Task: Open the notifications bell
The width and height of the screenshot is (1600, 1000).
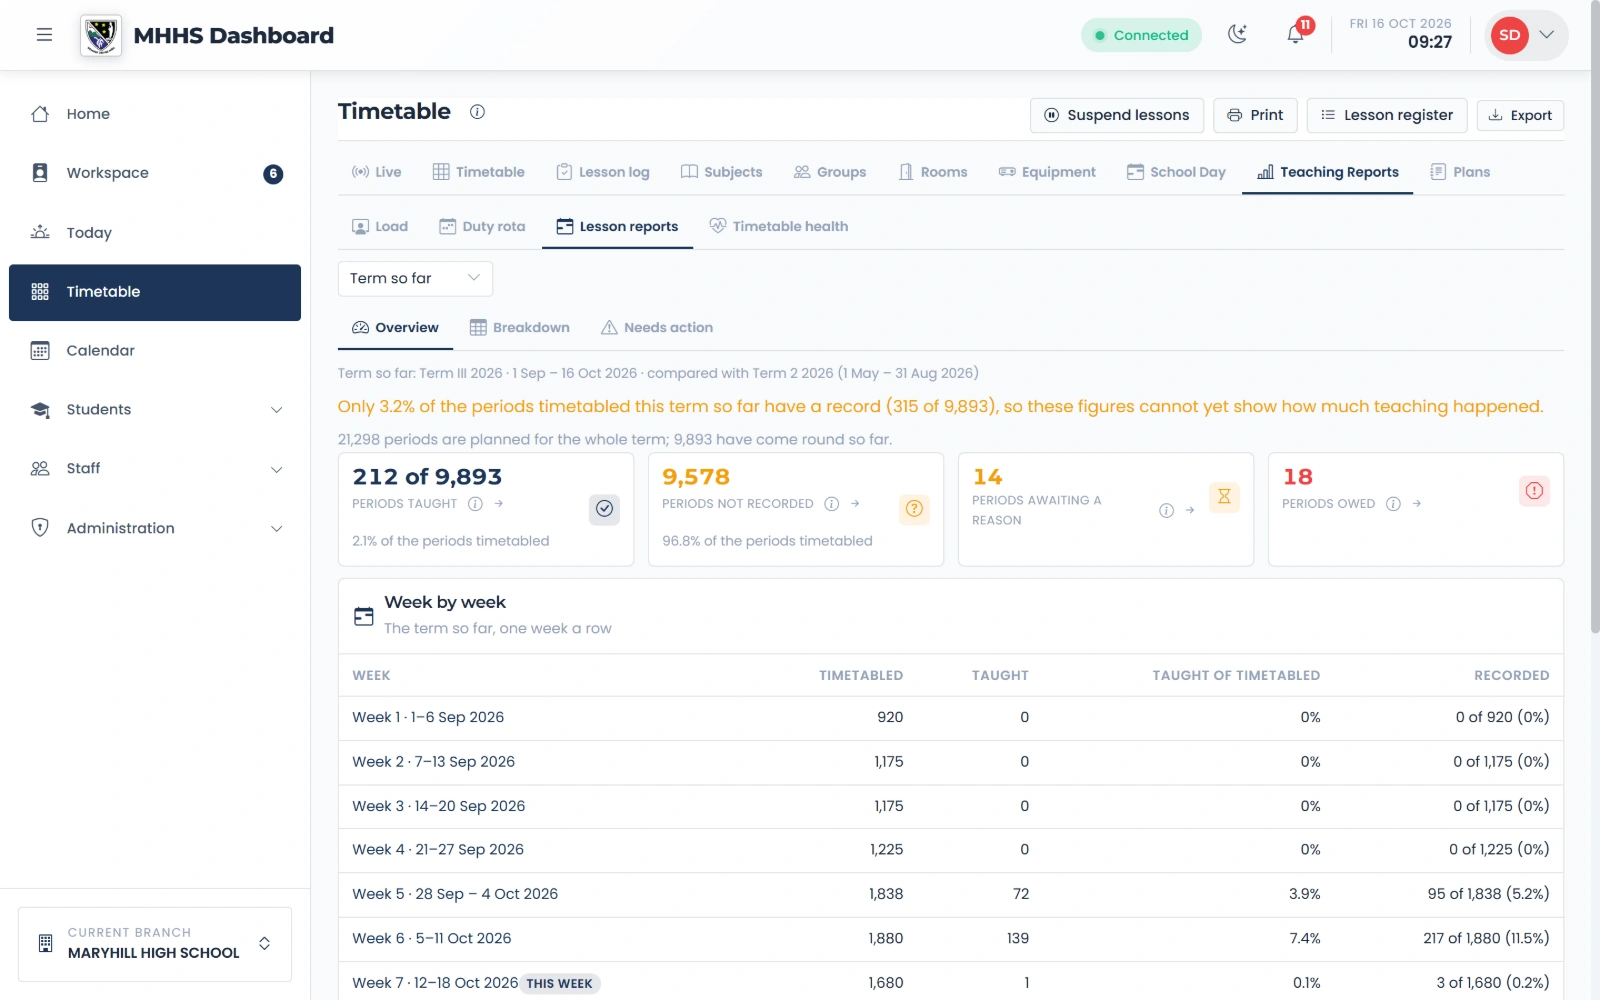Action: coord(1295,35)
